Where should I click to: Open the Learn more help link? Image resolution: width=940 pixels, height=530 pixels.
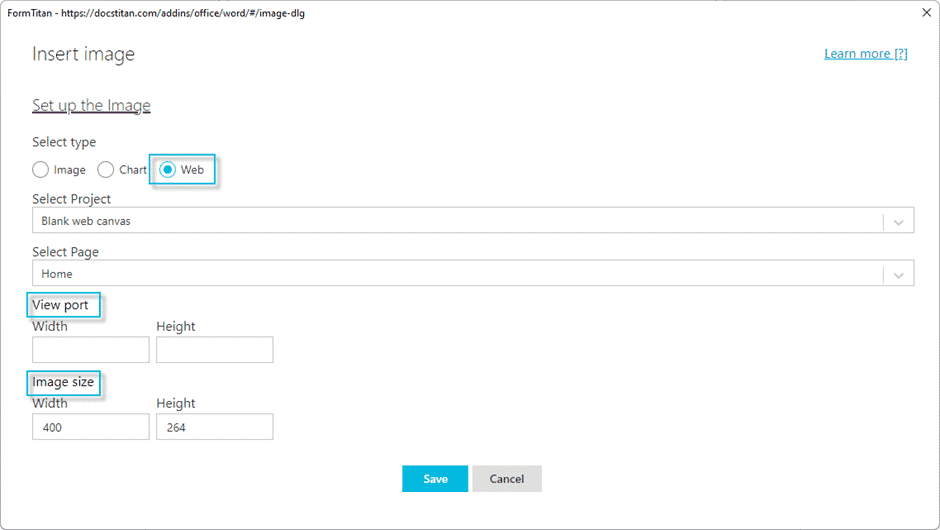pyautogui.click(x=865, y=54)
